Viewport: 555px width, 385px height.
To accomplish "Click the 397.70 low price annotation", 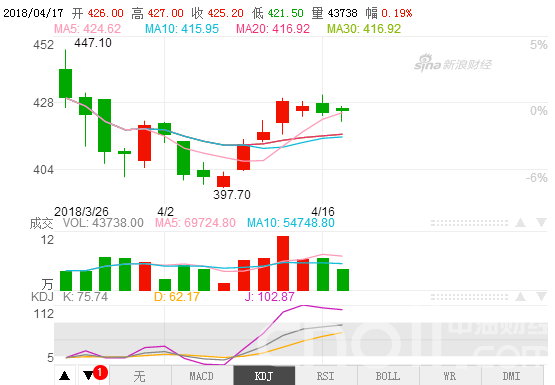I will (x=232, y=195).
